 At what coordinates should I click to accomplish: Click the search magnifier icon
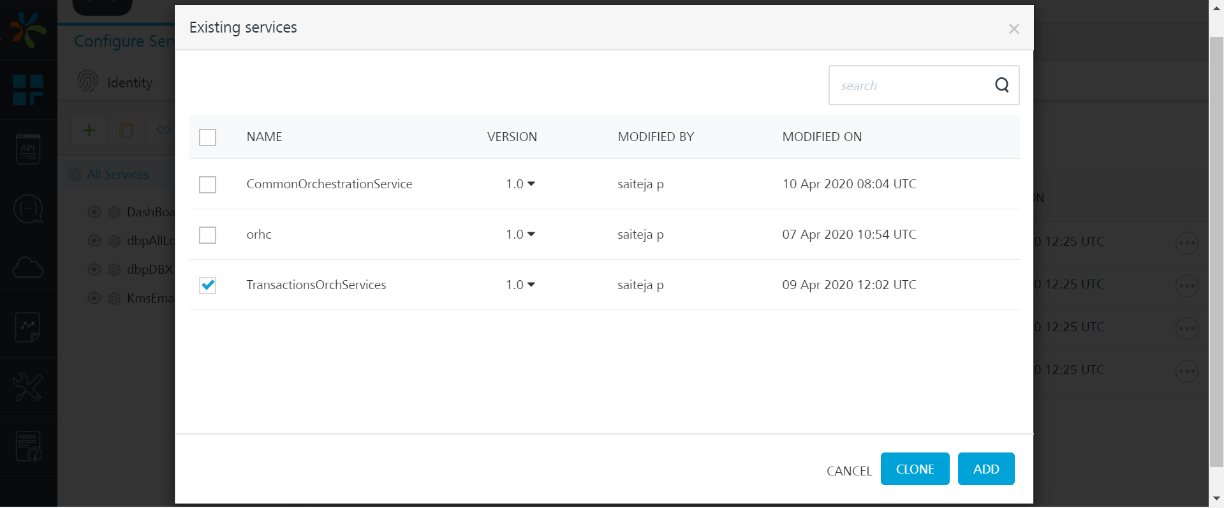click(x=1002, y=85)
